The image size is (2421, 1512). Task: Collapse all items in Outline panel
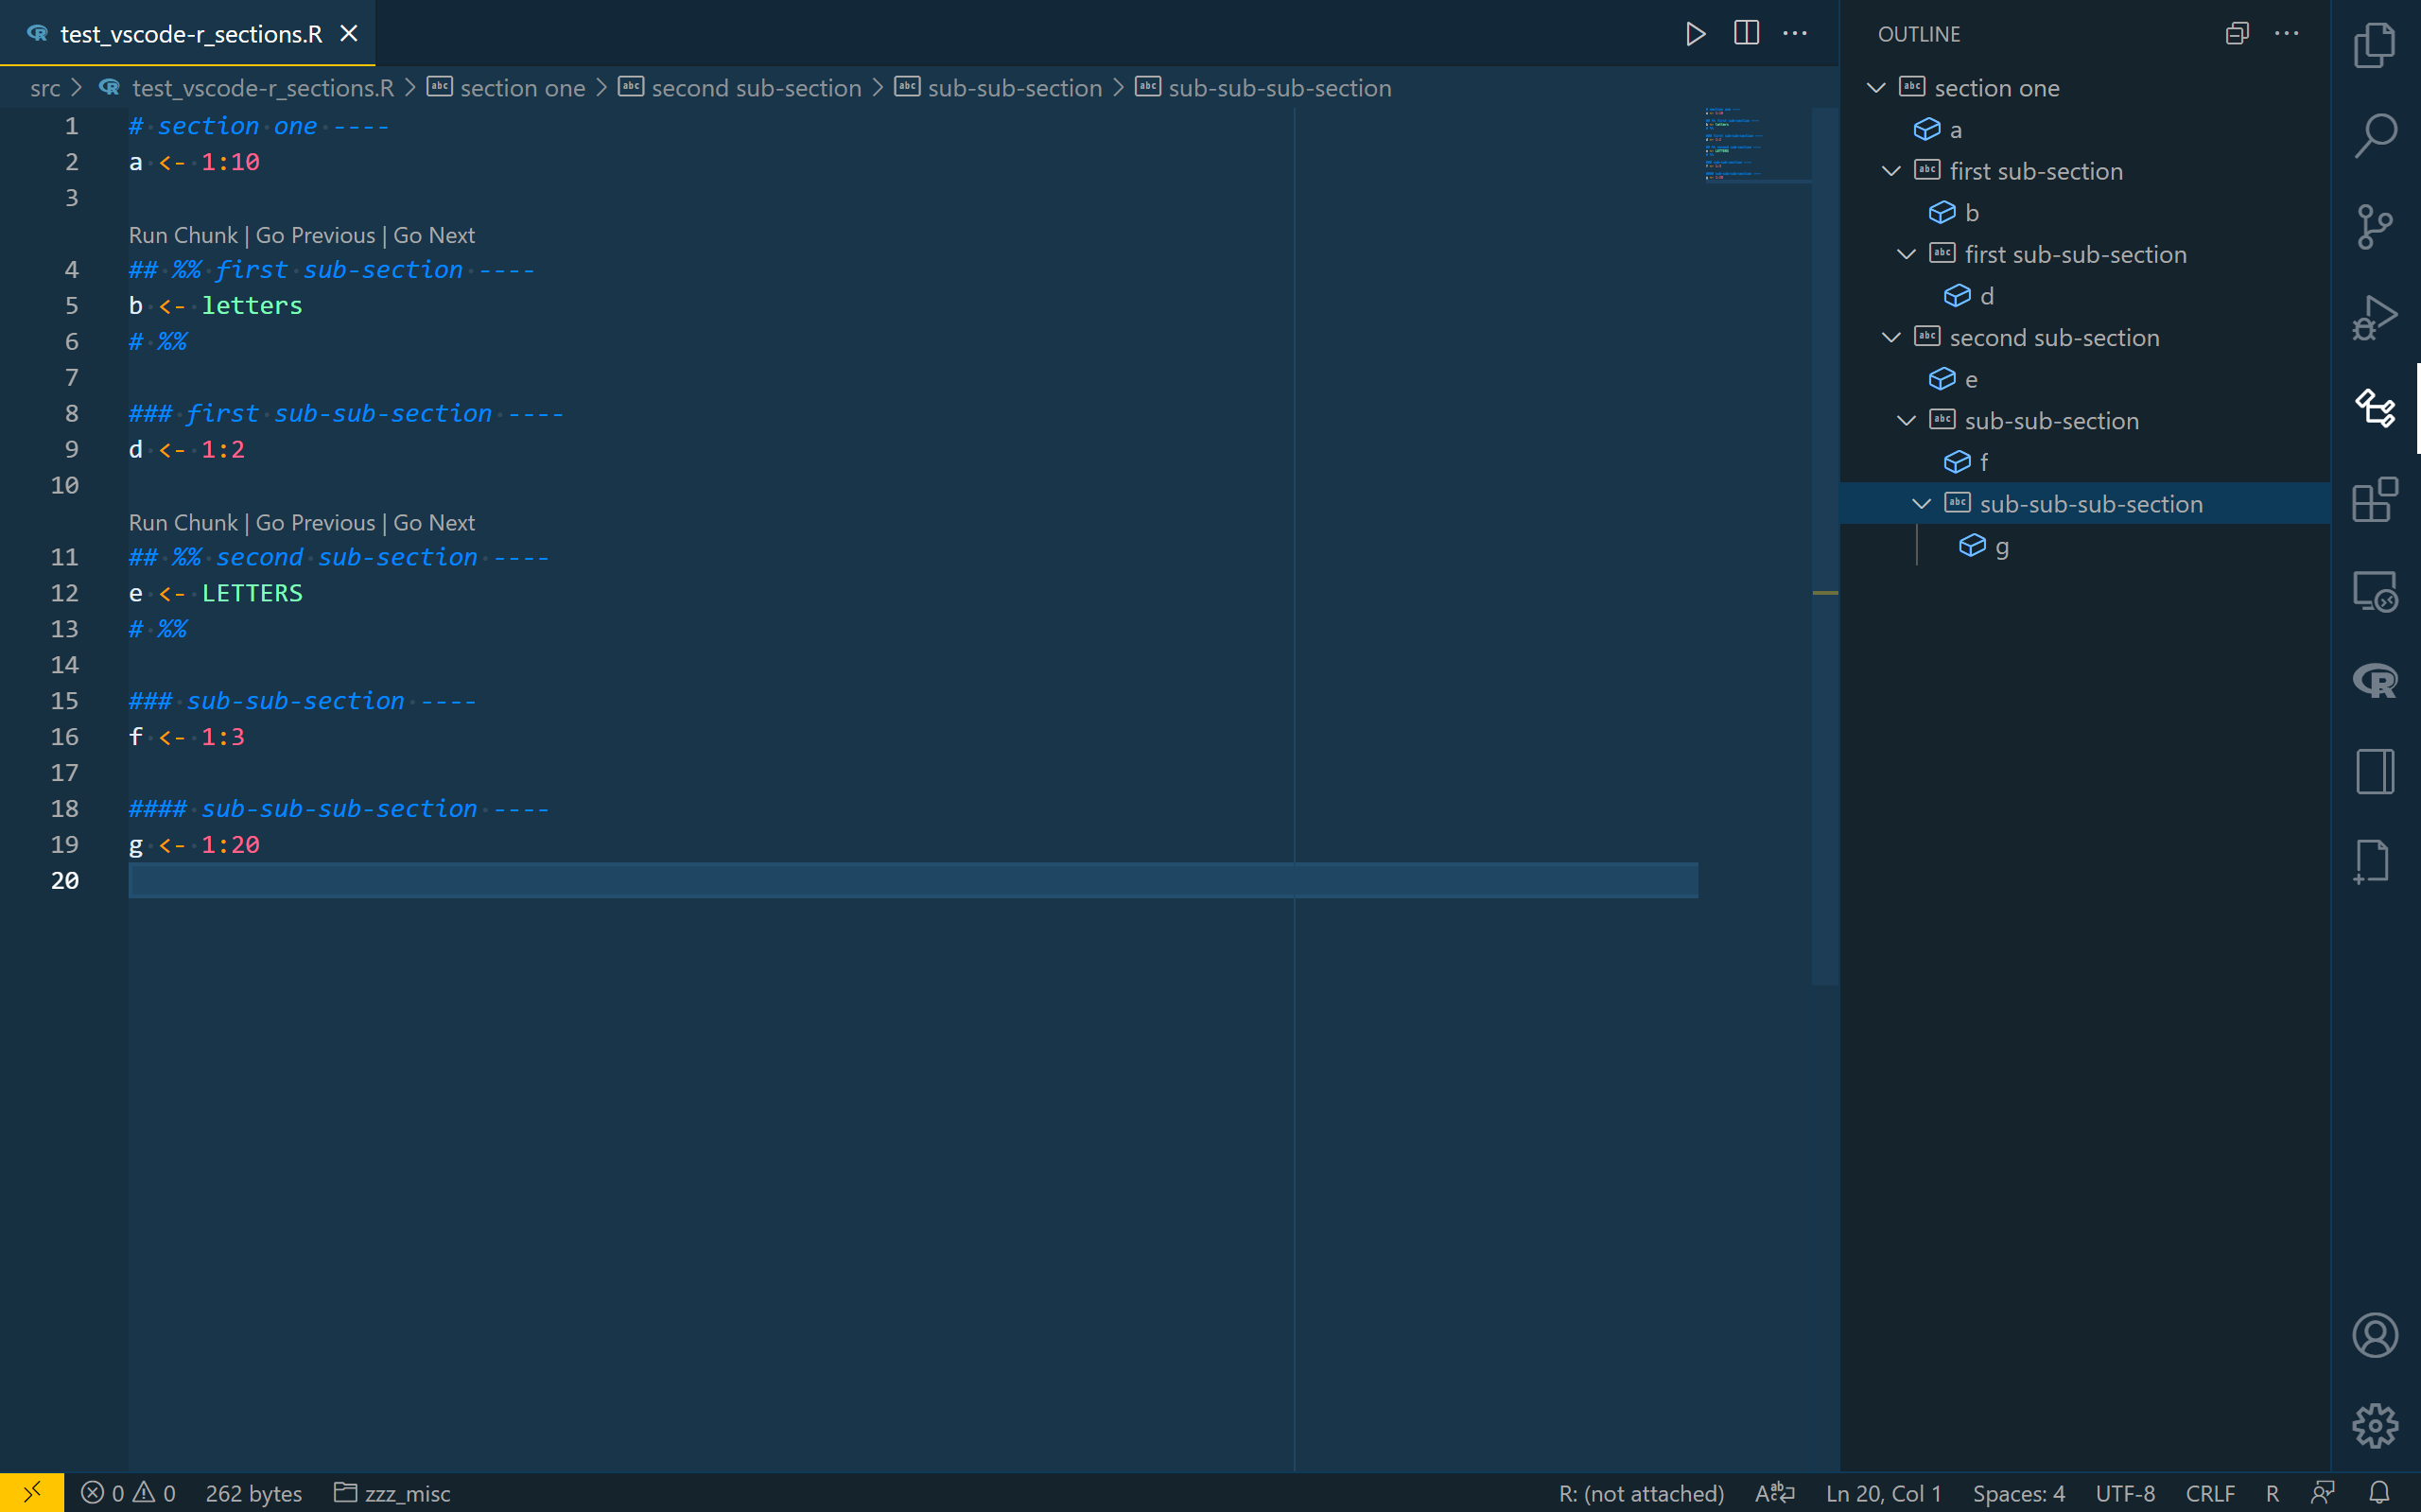[x=2237, y=34]
